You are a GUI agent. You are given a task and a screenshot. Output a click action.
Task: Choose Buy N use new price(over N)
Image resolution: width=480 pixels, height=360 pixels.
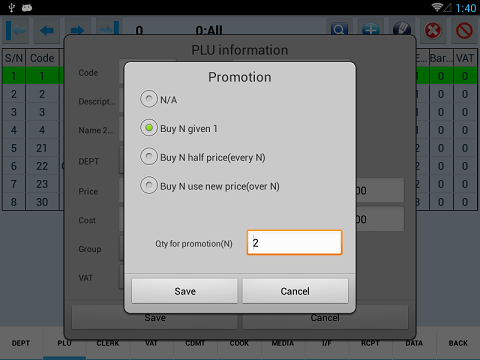149,185
